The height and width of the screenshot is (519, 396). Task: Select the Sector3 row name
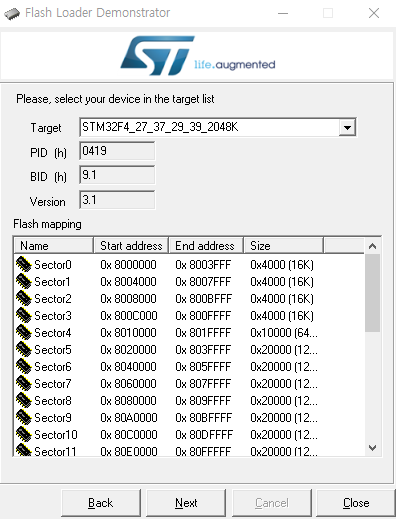53,316
